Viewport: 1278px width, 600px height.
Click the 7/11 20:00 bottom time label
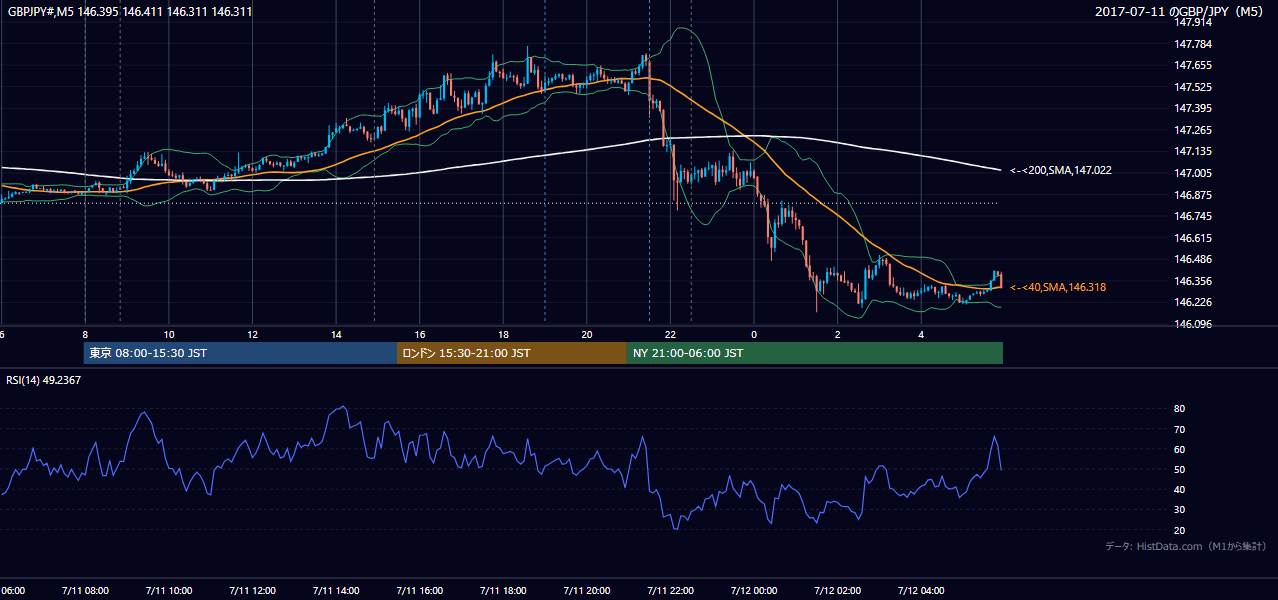click(586, 590)
